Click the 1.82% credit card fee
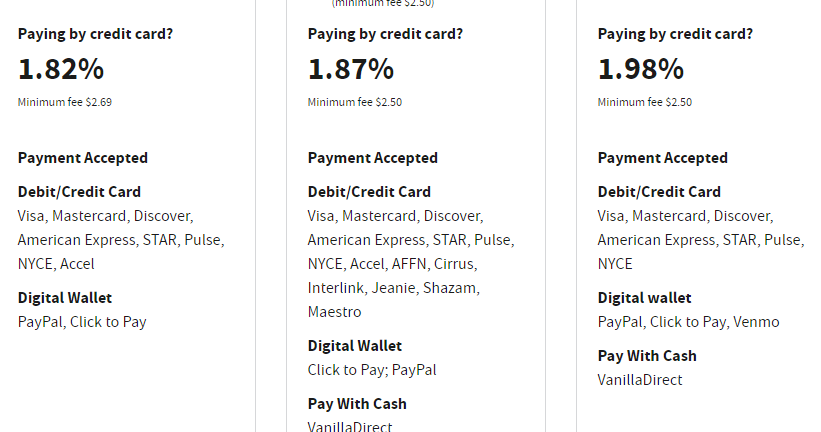Viewport: 821px width, 432px height. 61,70
